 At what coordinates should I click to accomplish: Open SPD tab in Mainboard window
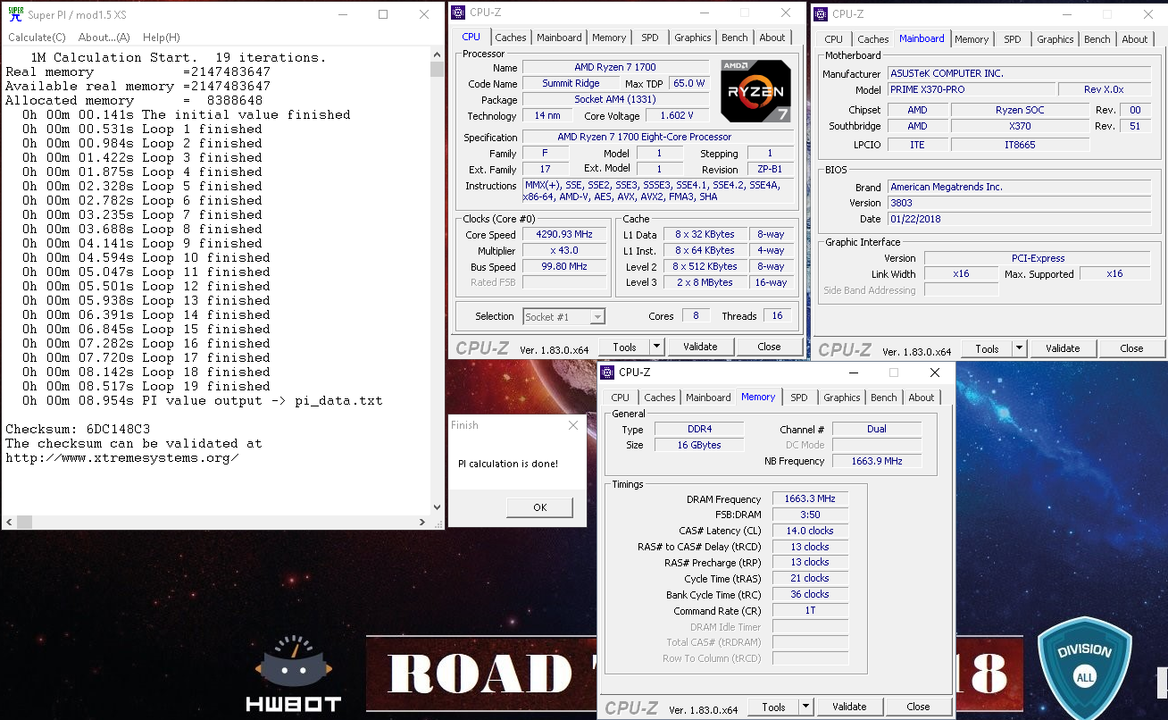[1012, 39]
